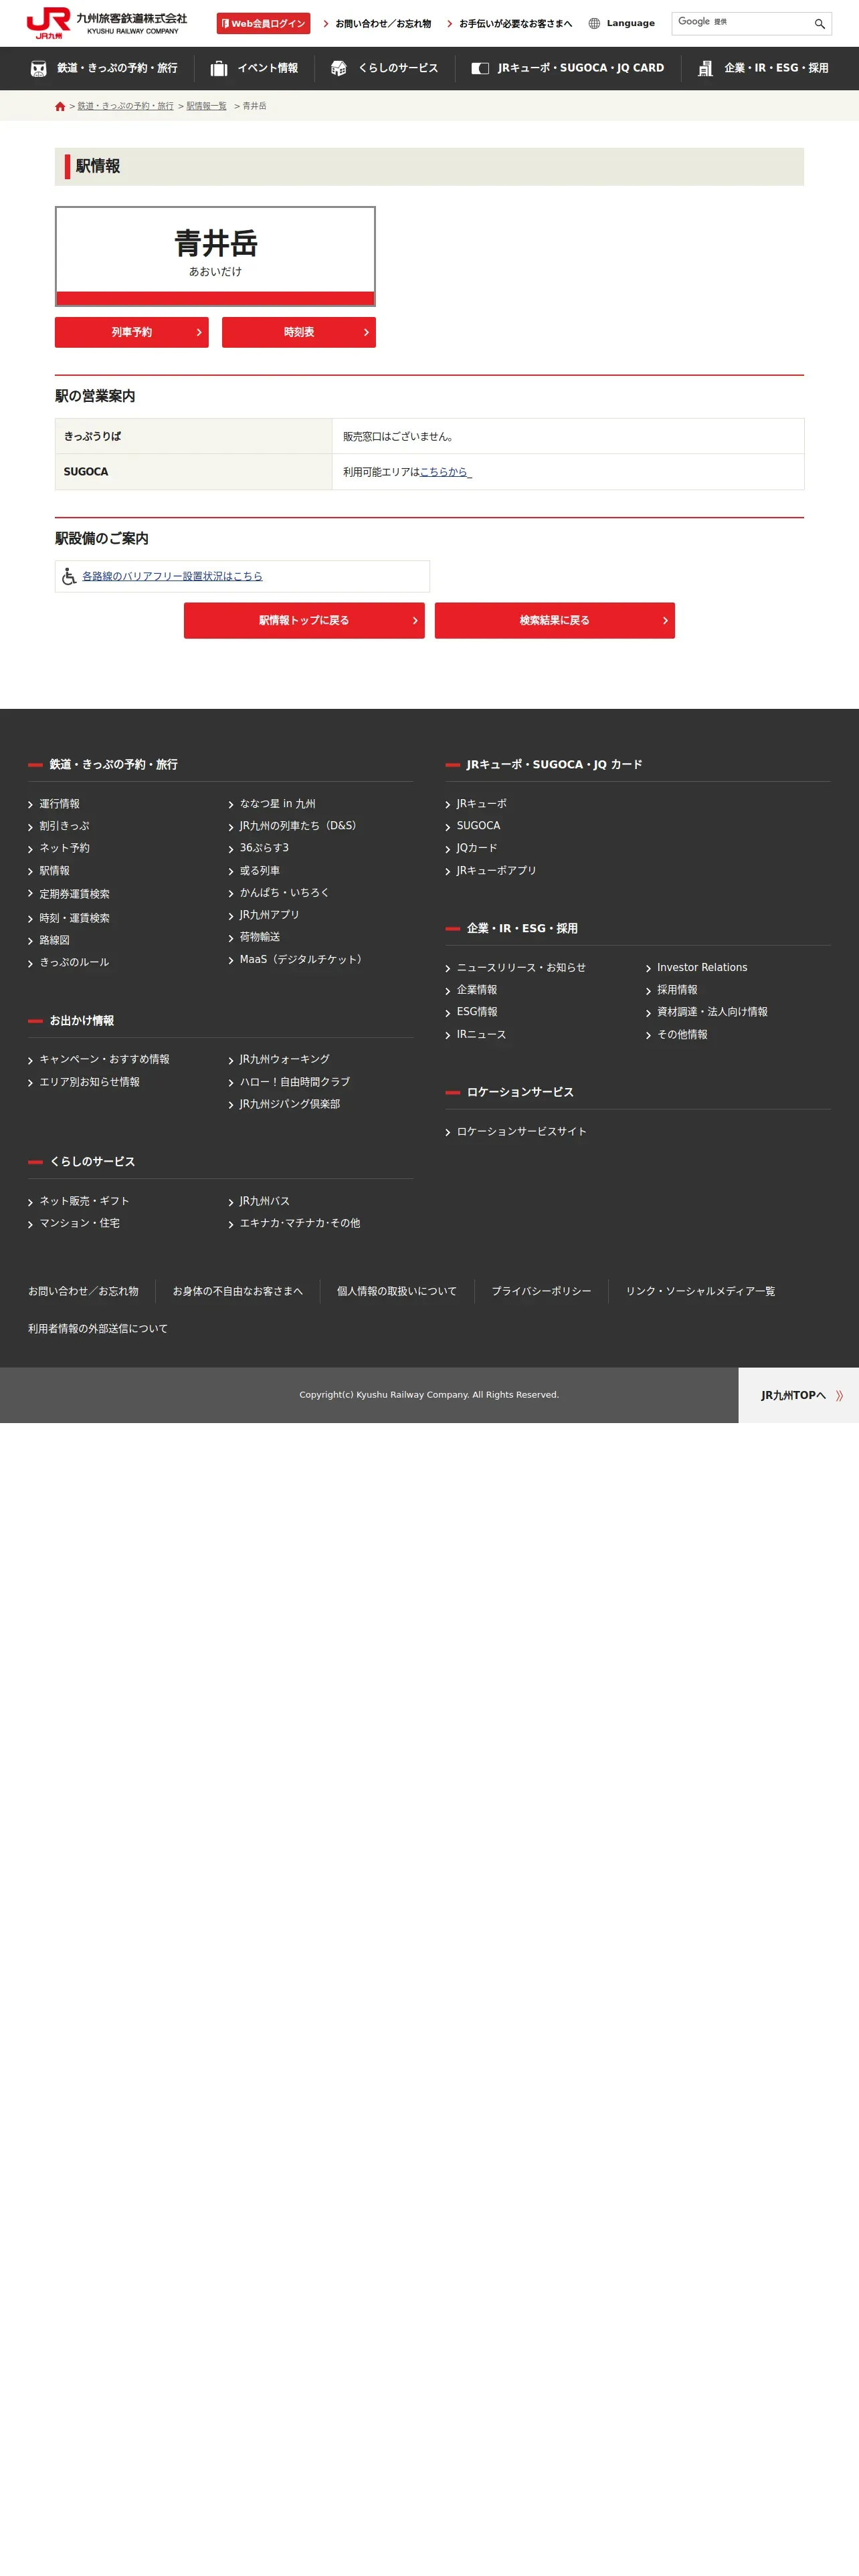This screenshot has height=2576, width=859.
Task: Open footer きっぷのルール link
Action: coord(74,962)
